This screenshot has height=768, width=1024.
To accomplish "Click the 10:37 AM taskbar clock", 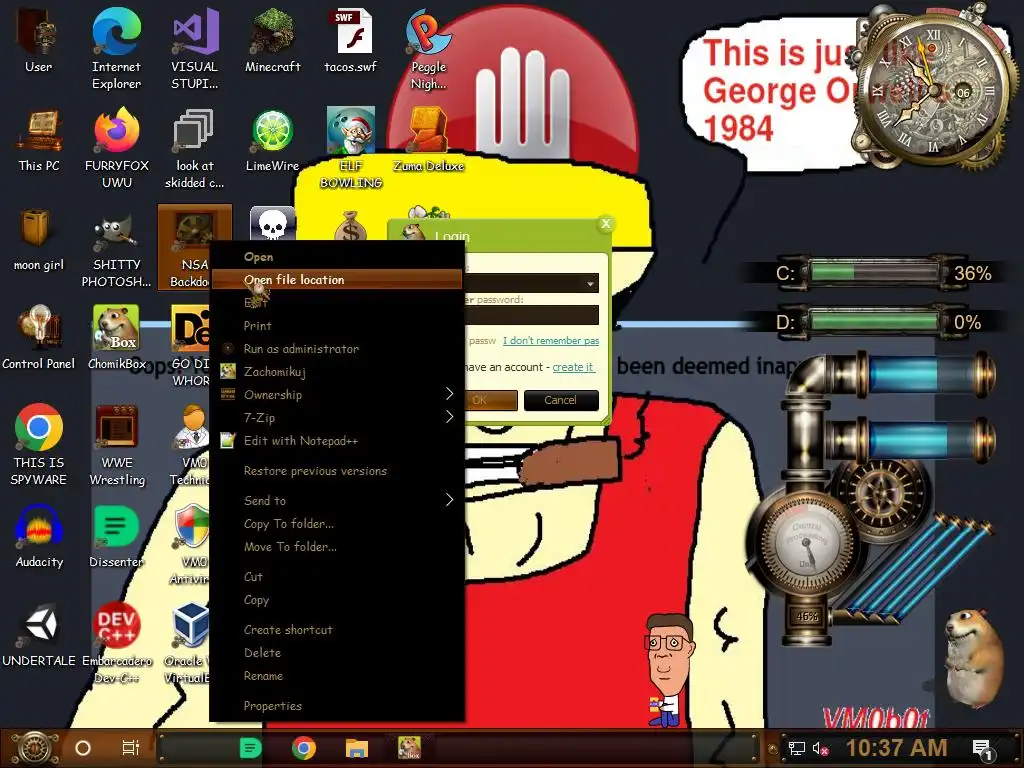I will click(896, 748).
